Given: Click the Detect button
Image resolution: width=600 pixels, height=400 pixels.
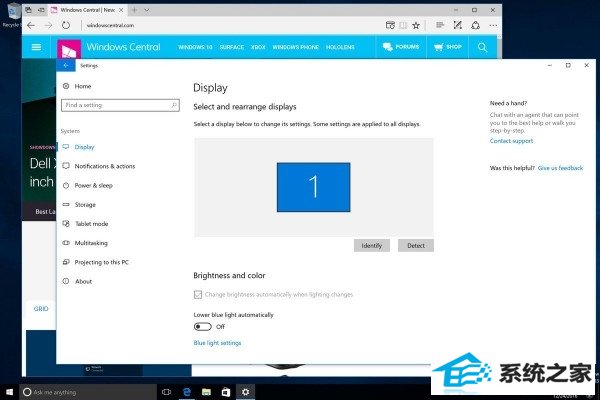Looking at the screenshot, I should 416,246.
